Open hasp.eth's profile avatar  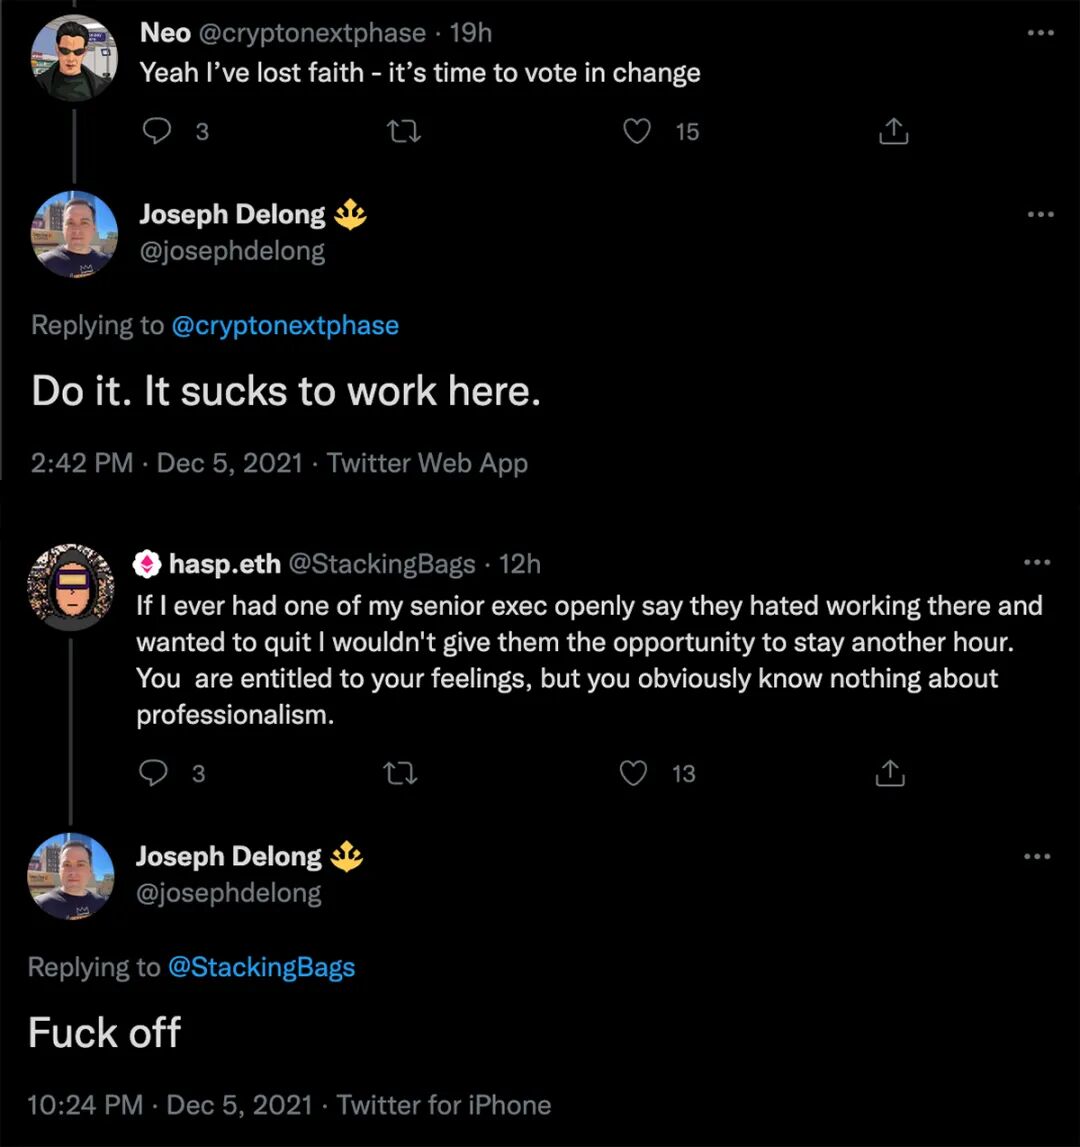70,587
